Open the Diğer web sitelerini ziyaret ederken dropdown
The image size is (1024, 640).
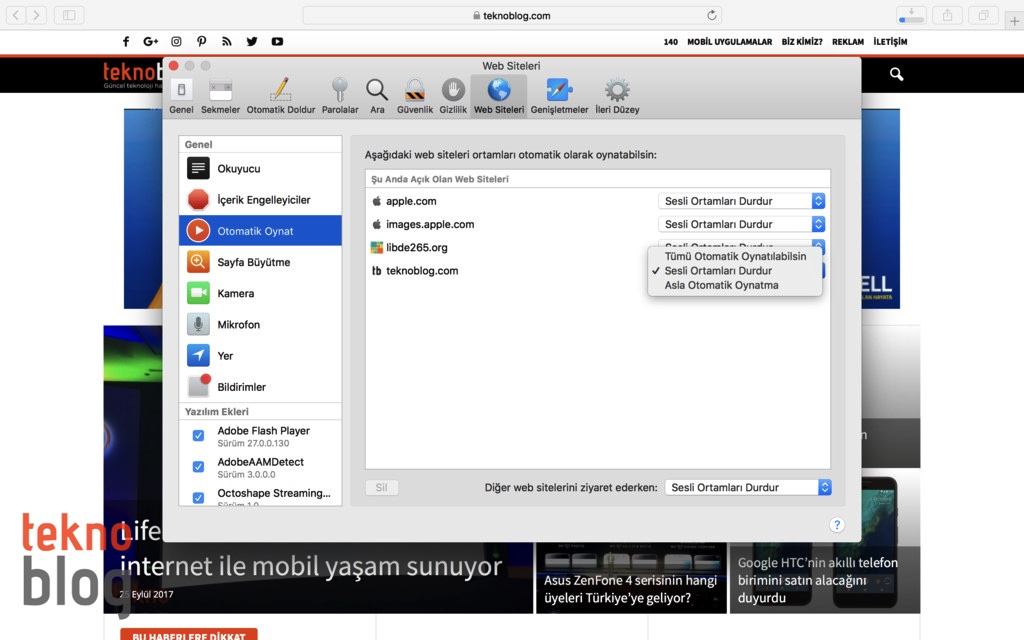click(x=748, y=487)
